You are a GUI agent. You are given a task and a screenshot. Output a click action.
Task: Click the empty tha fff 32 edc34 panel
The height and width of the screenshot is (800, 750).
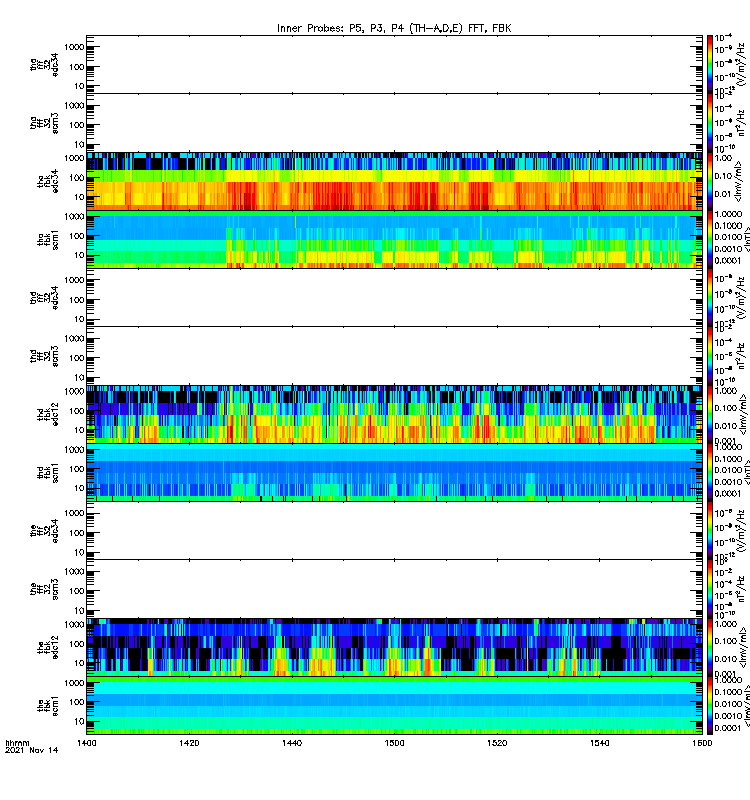pos(394,64)
